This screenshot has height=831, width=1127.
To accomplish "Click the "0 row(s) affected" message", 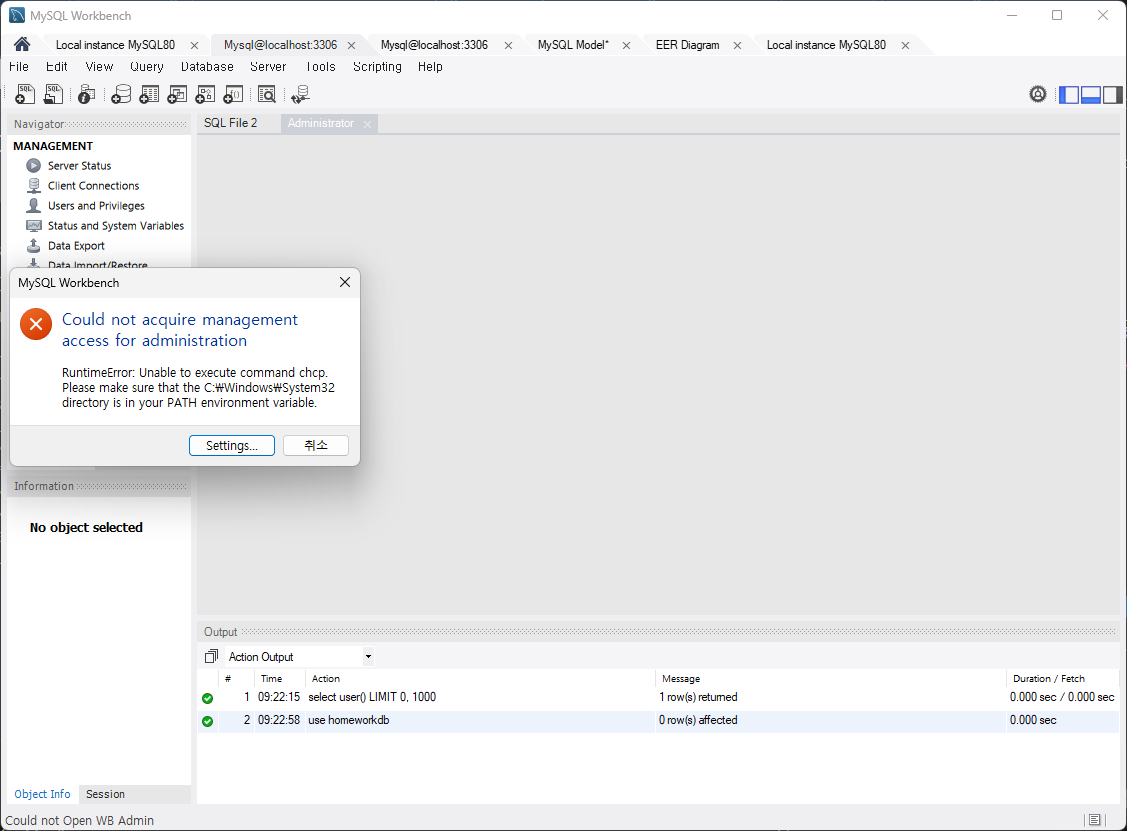I will point(699,720).
